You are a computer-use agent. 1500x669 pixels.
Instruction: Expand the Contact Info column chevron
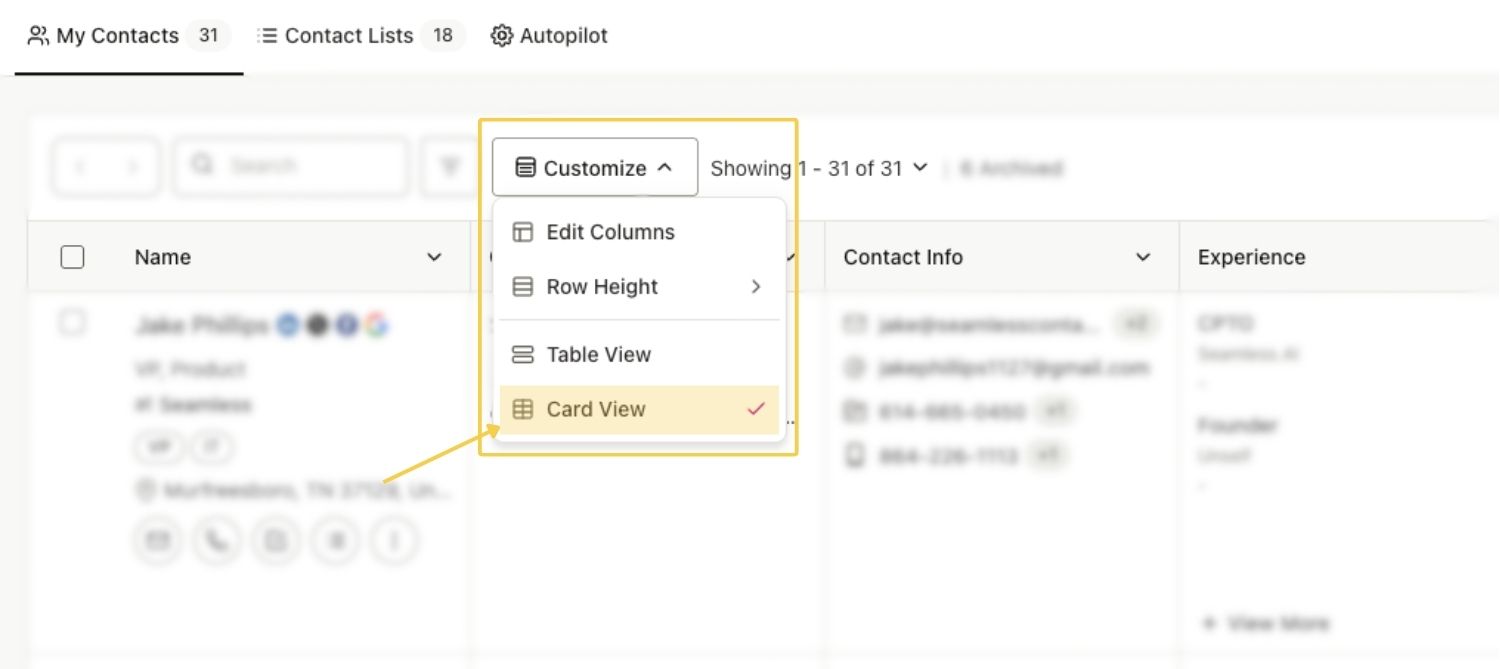coord(1143,257)
